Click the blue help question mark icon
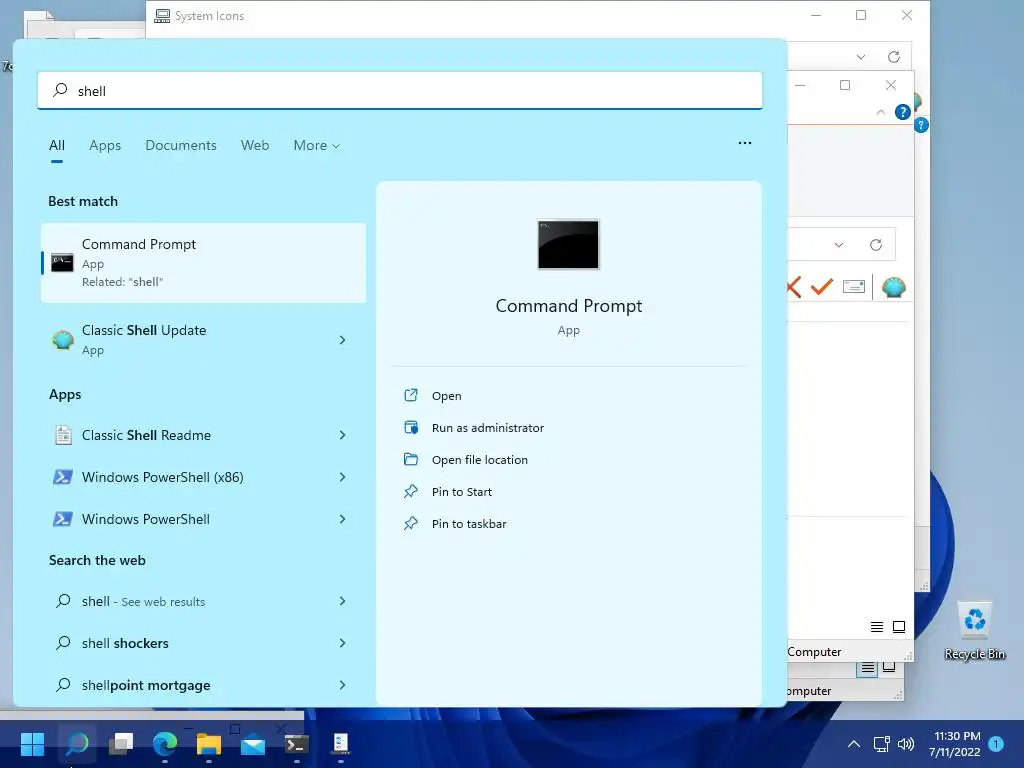 click(903, 112)
